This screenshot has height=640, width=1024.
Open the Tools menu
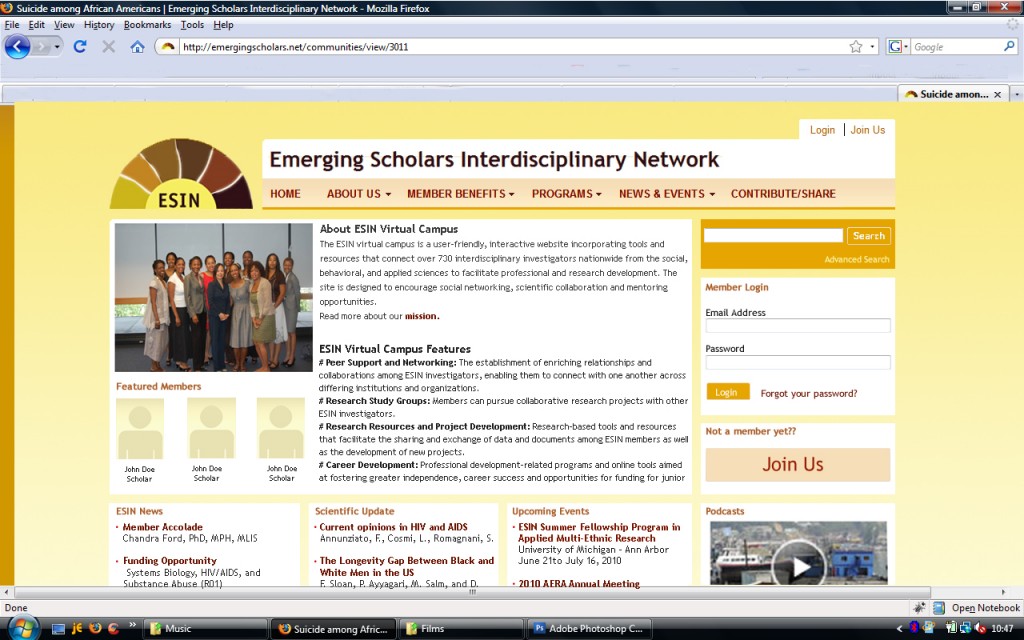[192, 25]
